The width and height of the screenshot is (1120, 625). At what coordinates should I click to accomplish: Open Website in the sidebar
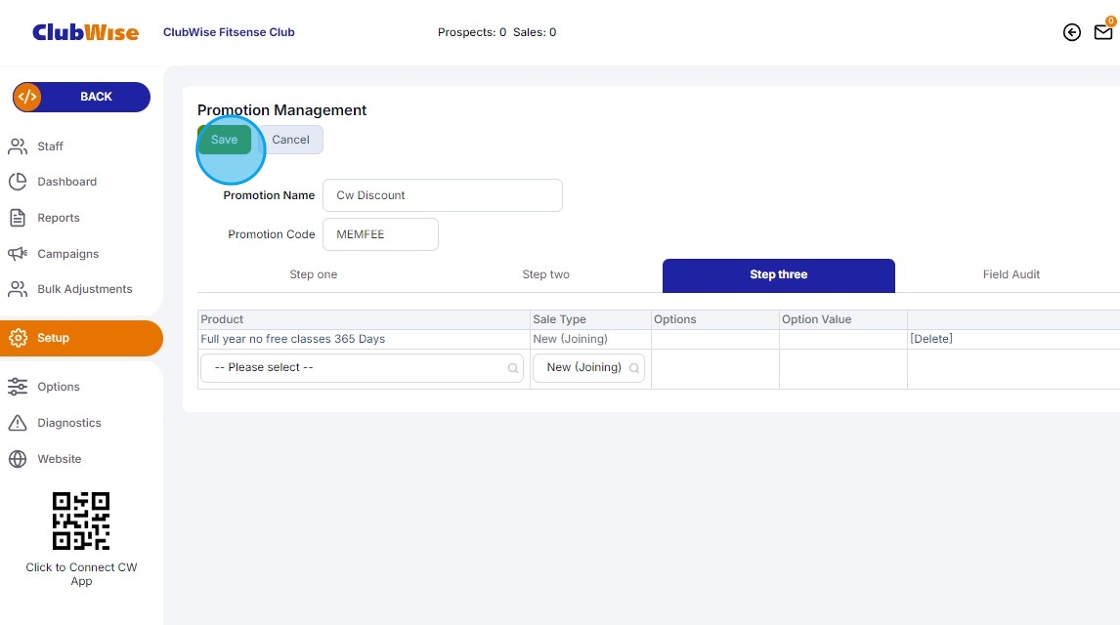pyautogui.click(x=59, y=459)
